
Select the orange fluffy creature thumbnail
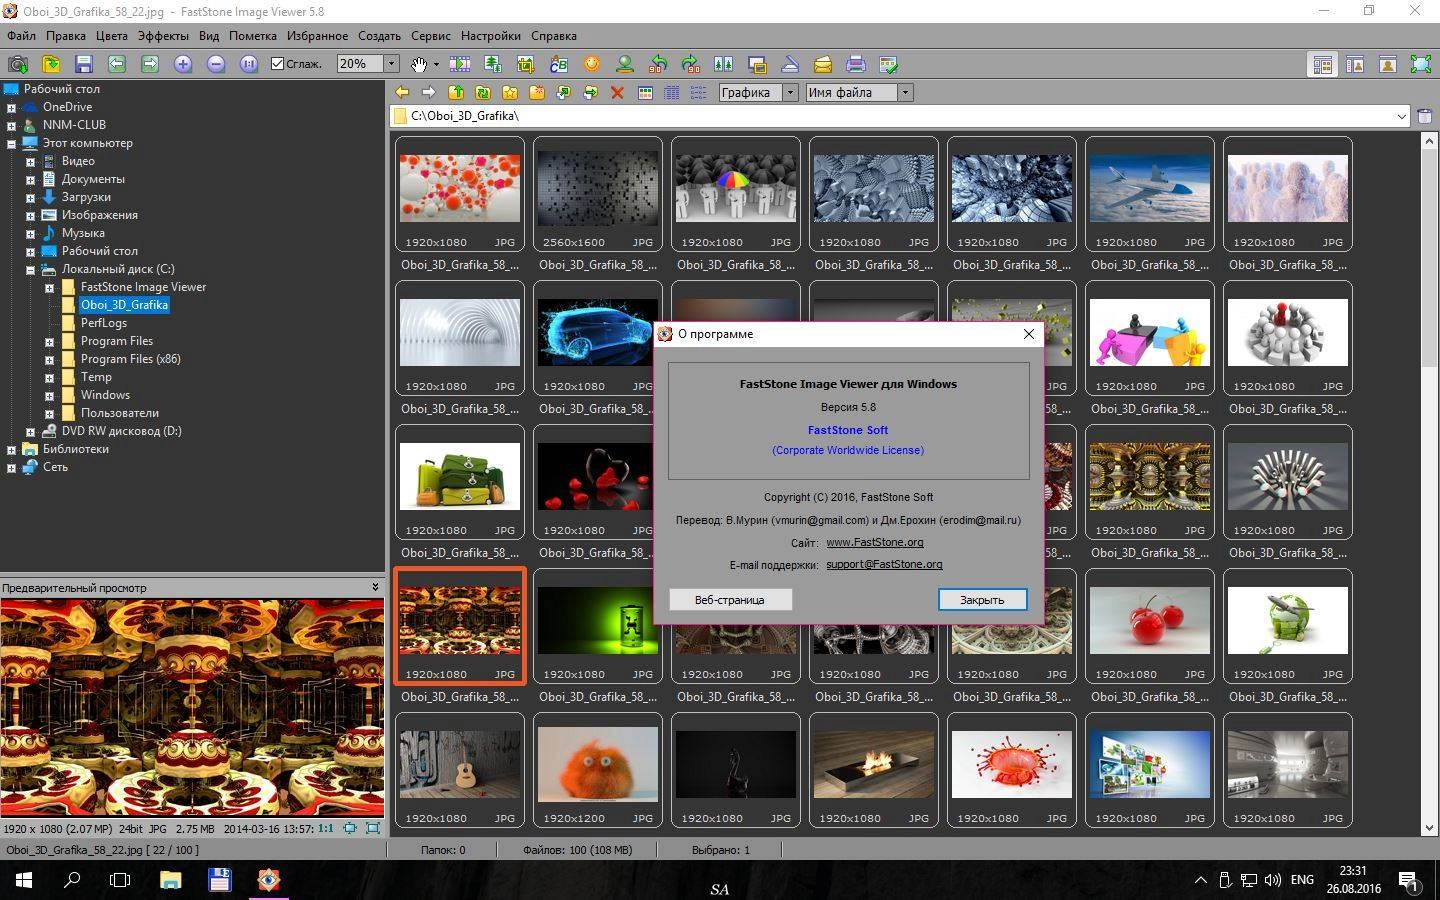click(x=598, y=765)
